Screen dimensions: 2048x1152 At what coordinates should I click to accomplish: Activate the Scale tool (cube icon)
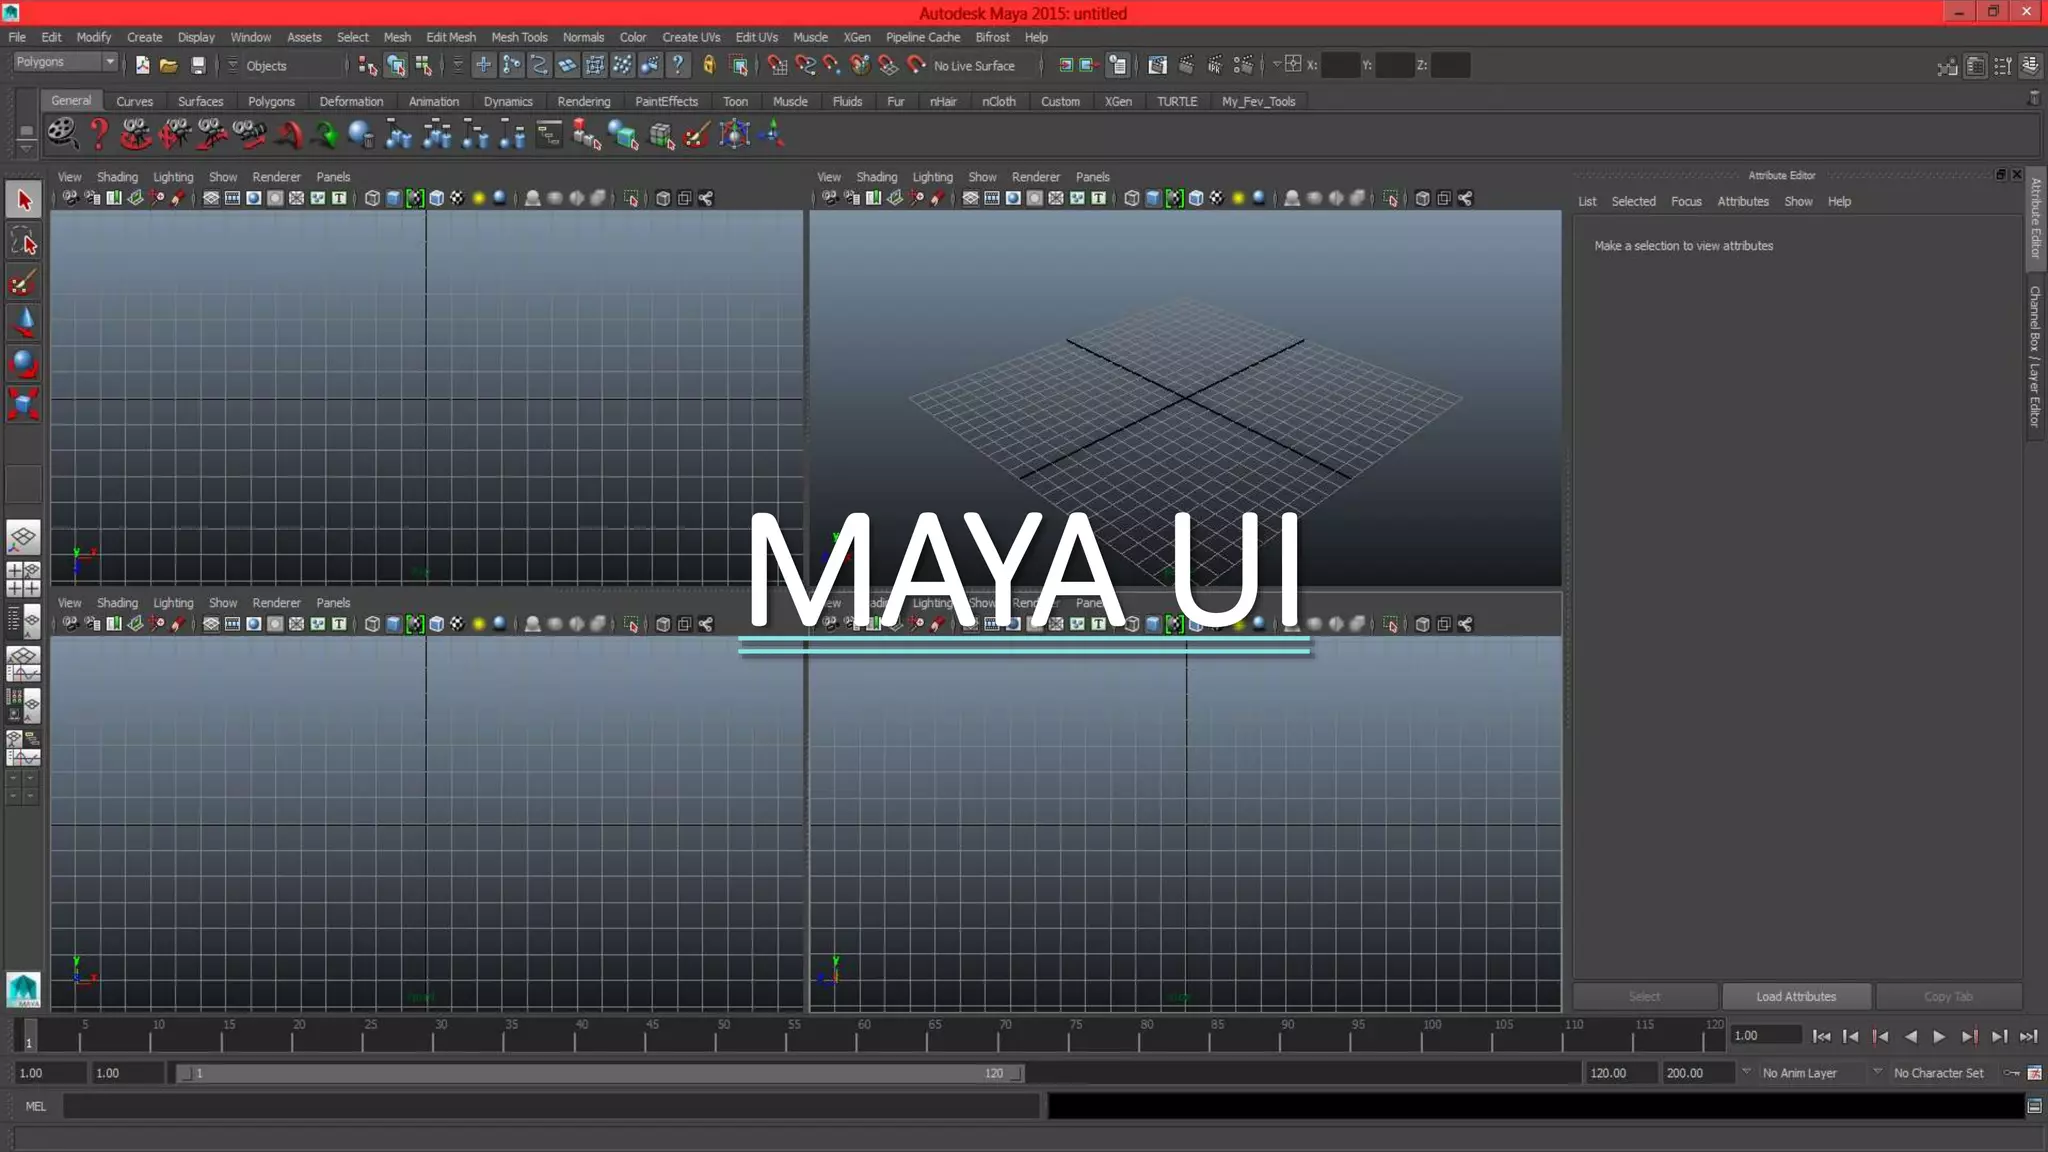point(24,404)
